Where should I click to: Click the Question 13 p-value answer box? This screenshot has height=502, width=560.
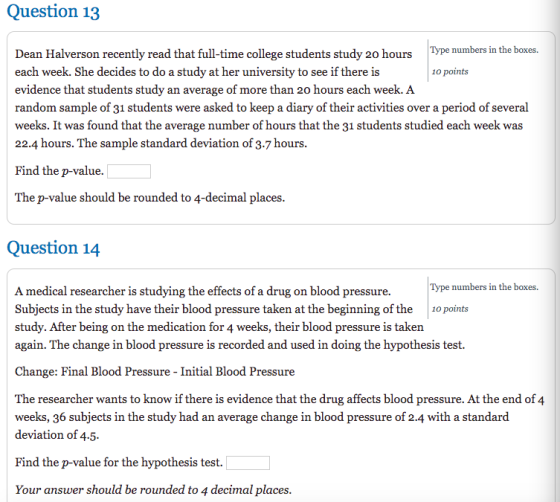click(x=129, y=171)
